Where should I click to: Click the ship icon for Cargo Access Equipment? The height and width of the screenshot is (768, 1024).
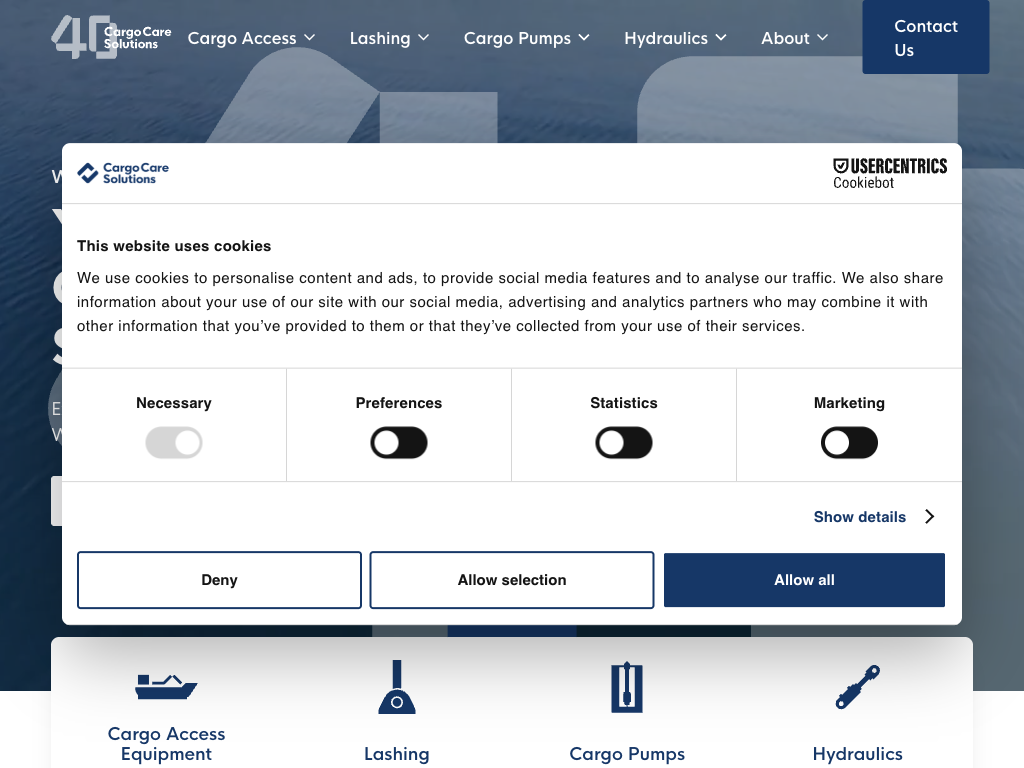click(166, 686)
